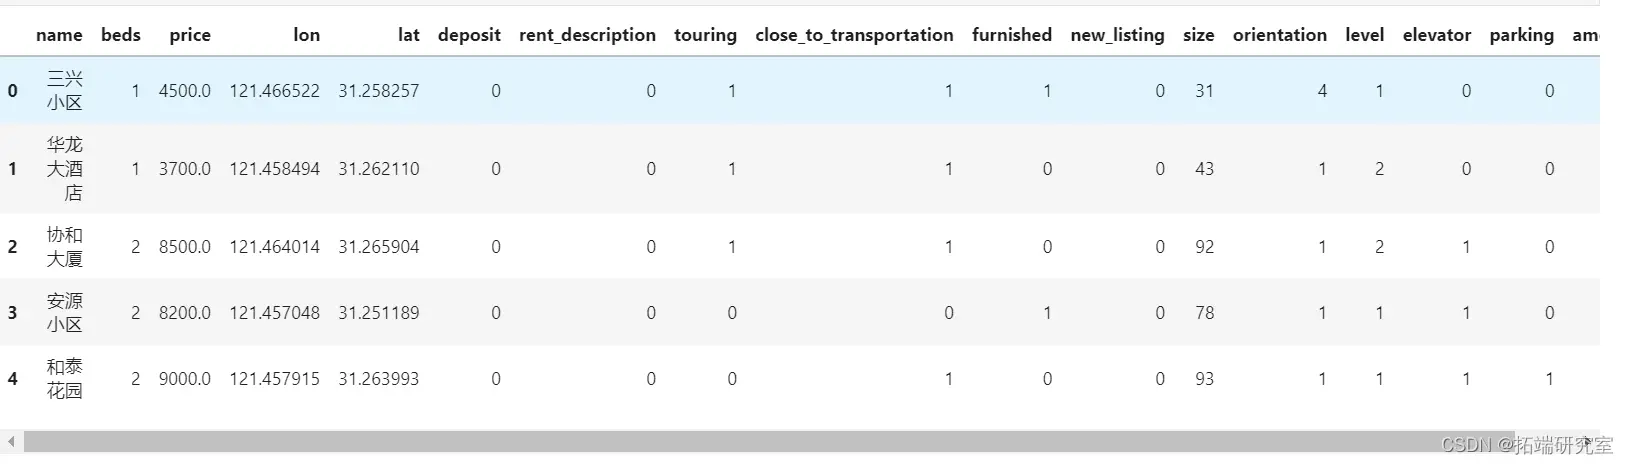Click the "furnished" column header

tap(1011, 35)
